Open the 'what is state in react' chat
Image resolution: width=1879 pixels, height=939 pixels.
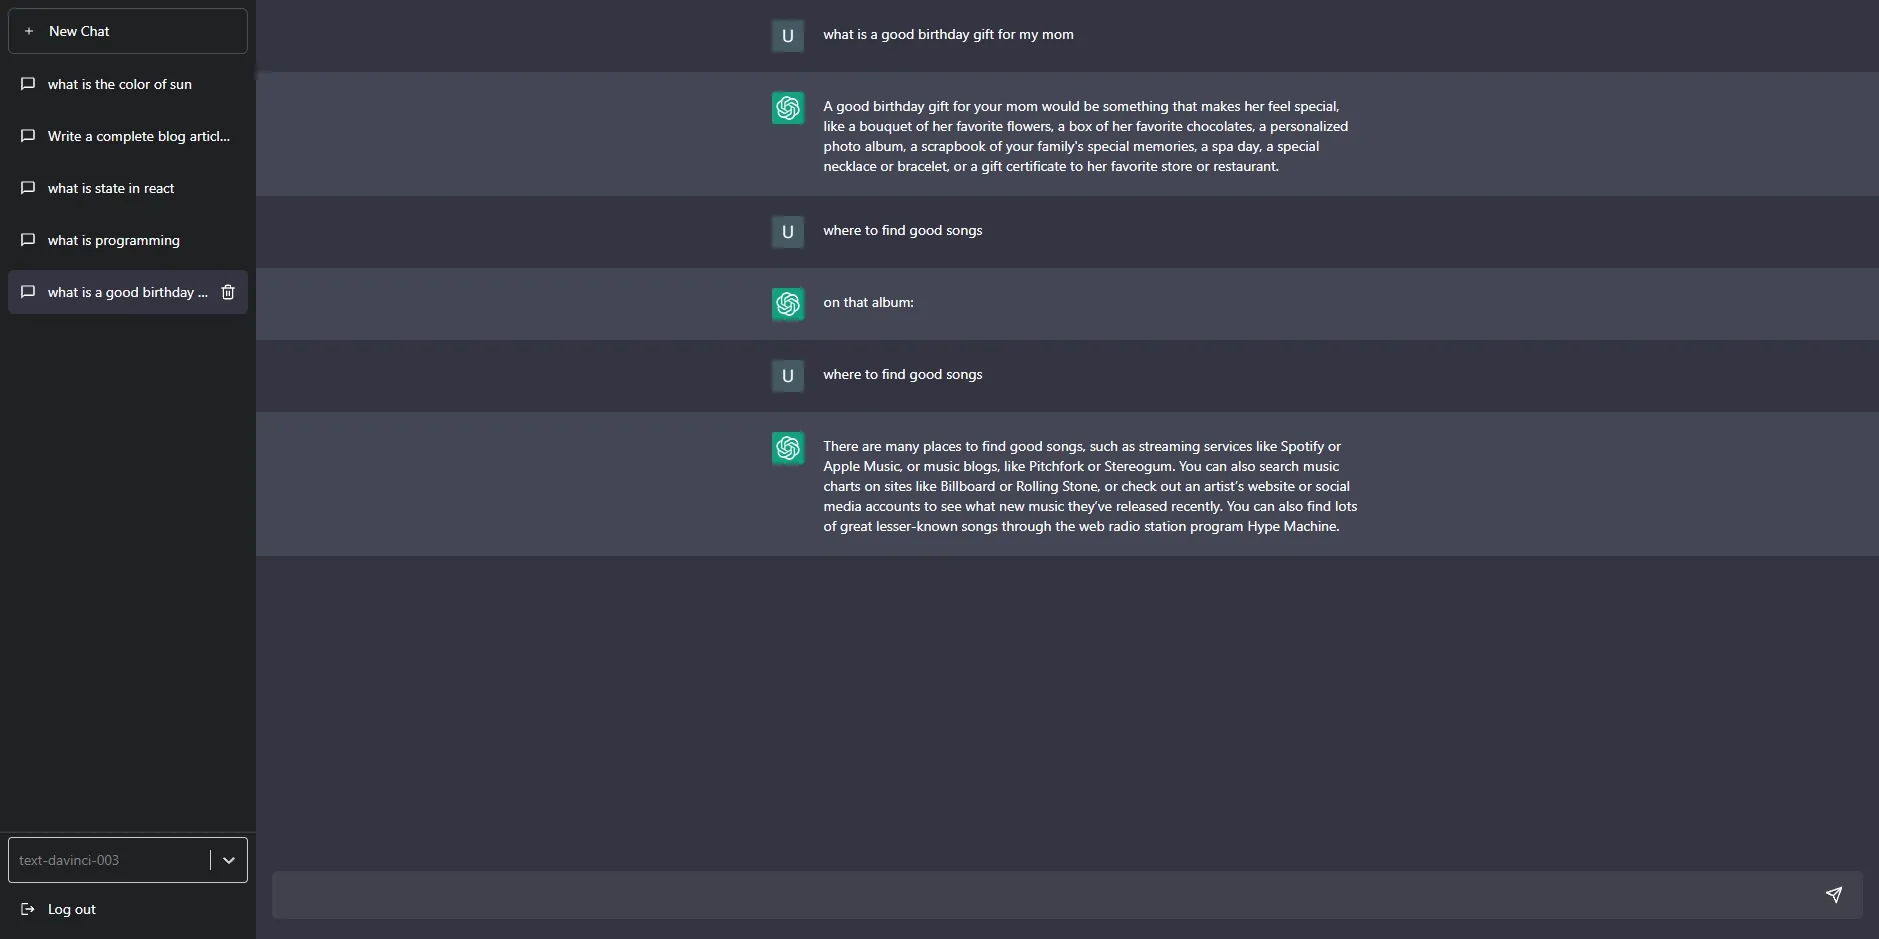[x=111, y=188]
